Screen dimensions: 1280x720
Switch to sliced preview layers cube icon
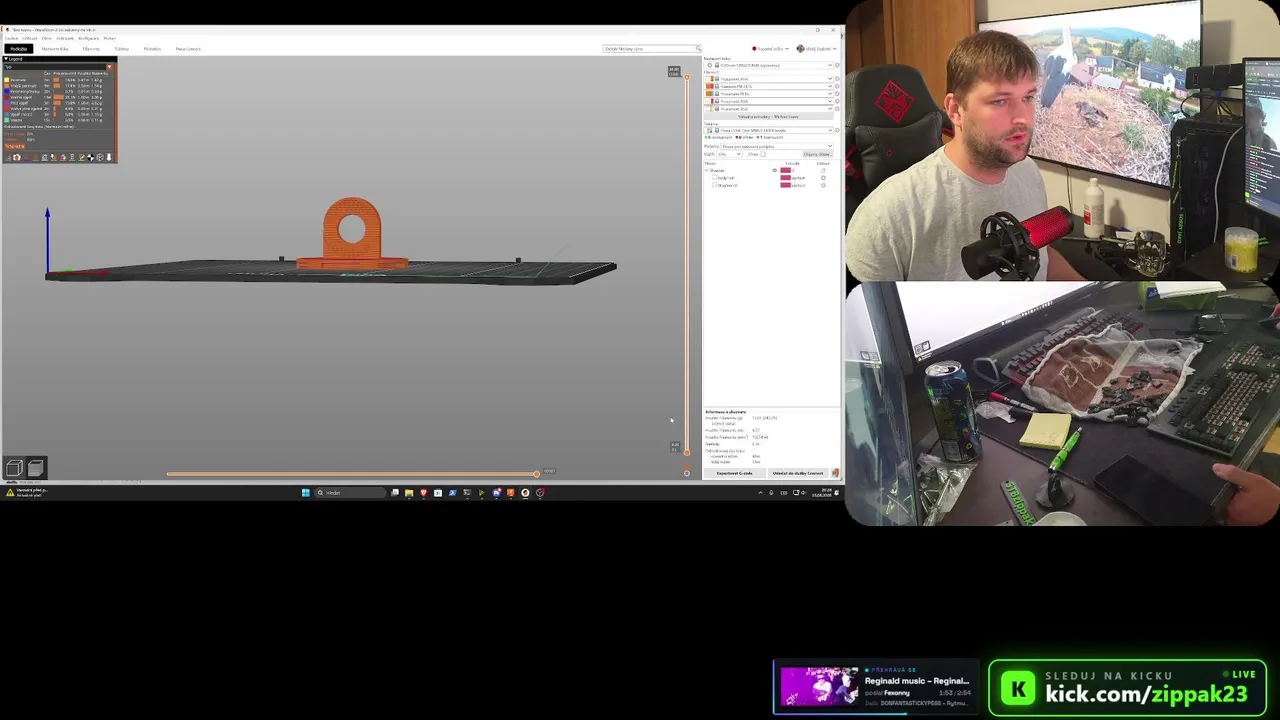tap(35, 468)
